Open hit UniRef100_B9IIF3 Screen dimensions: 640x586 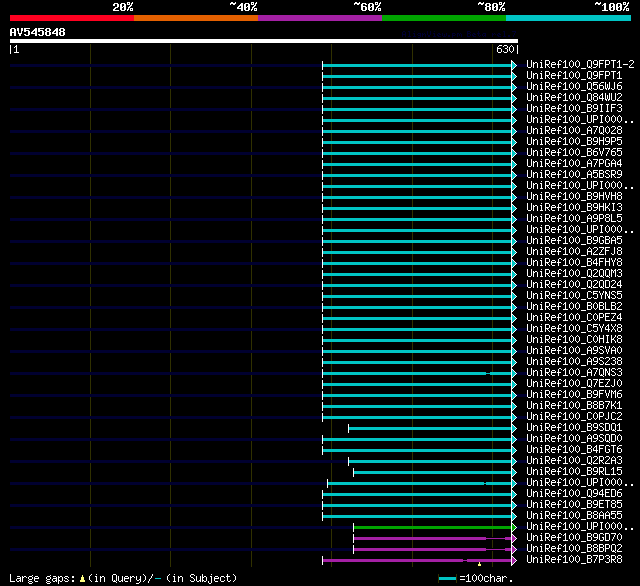(x=574, y=109)
